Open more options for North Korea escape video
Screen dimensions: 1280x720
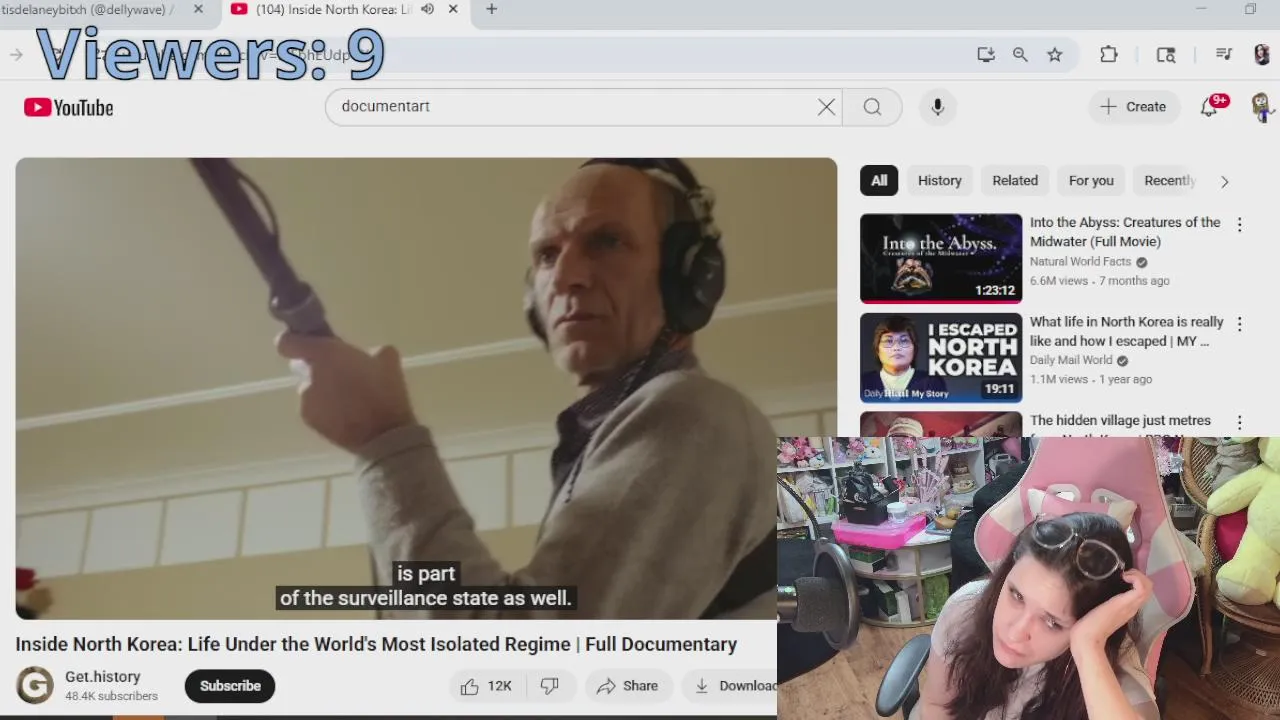1240,324
